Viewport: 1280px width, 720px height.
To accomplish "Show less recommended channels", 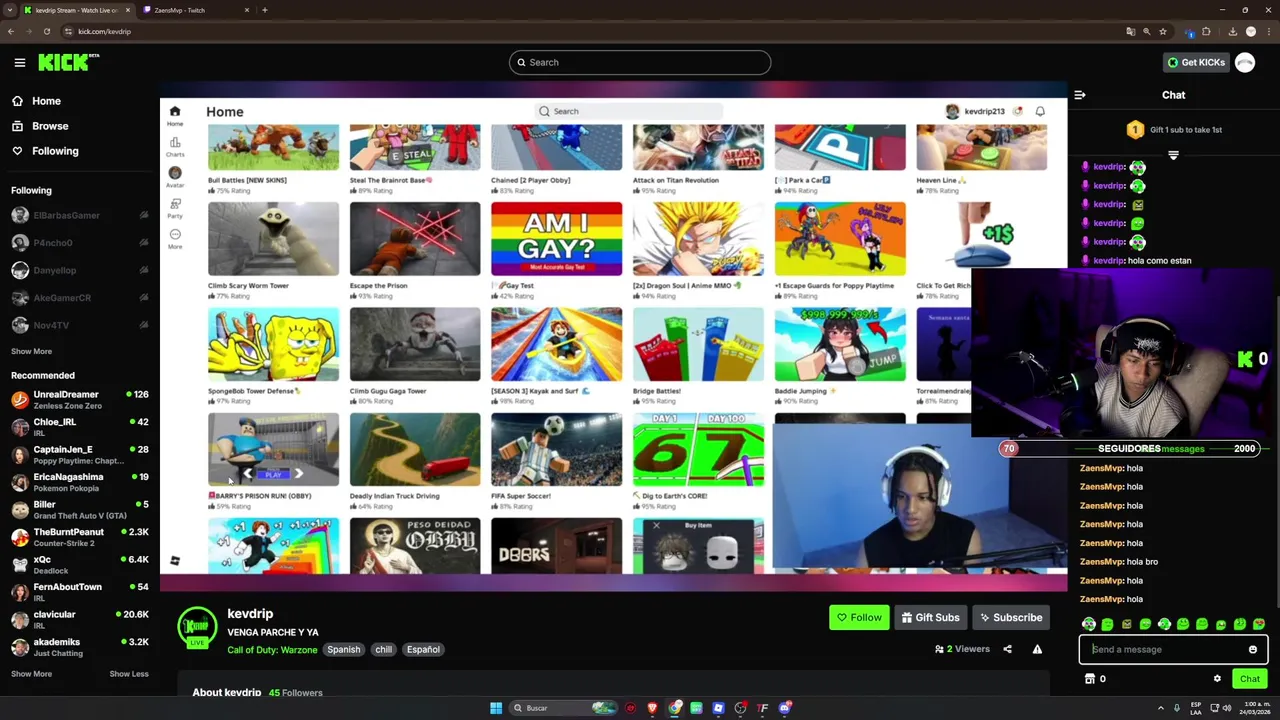I will [x=129, y=674].
